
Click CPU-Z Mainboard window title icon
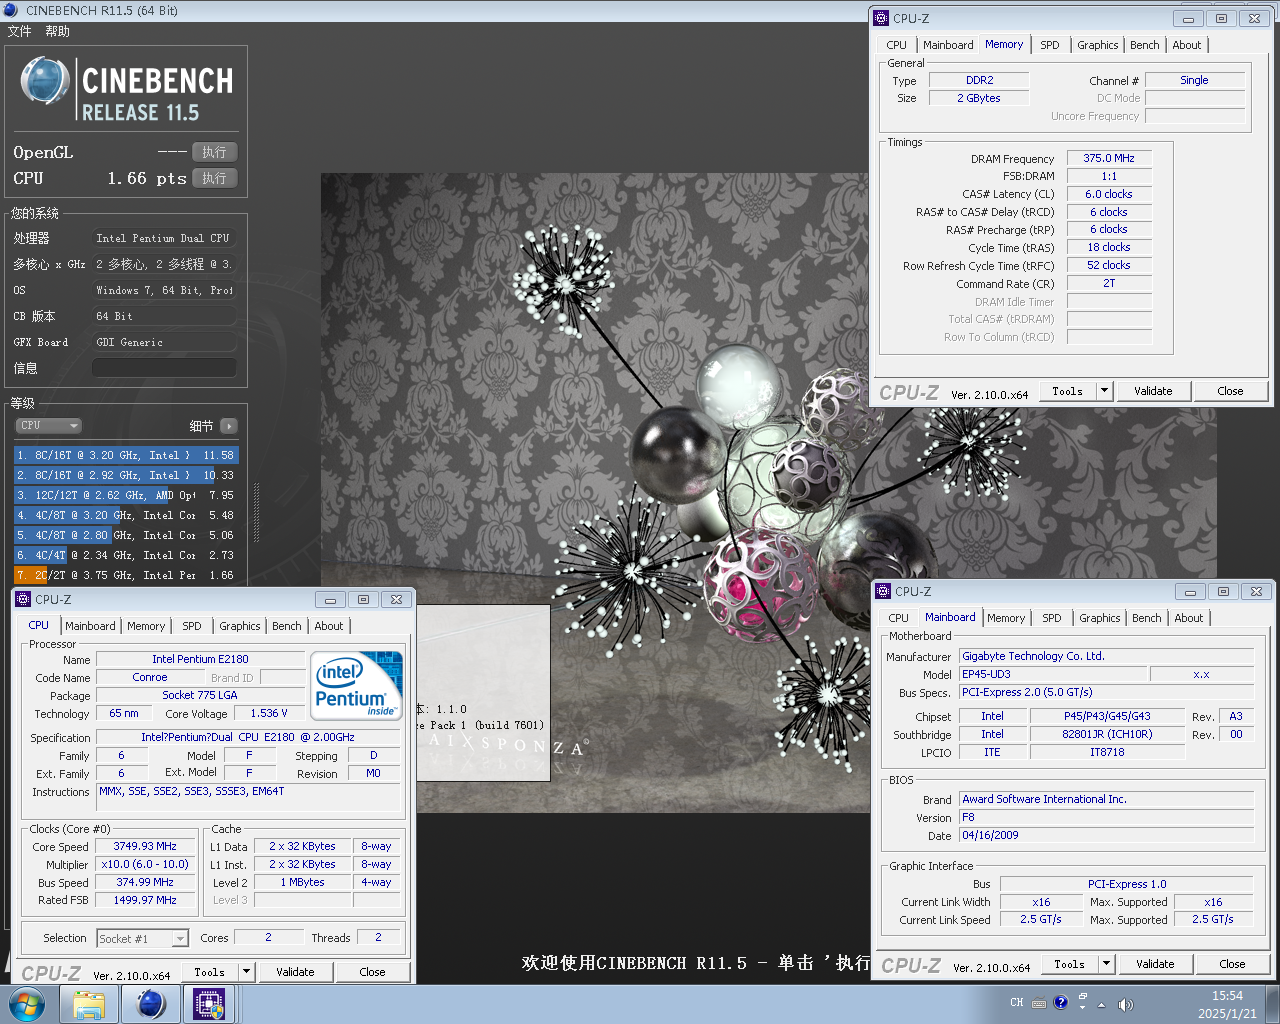click(x=883, y=591)
